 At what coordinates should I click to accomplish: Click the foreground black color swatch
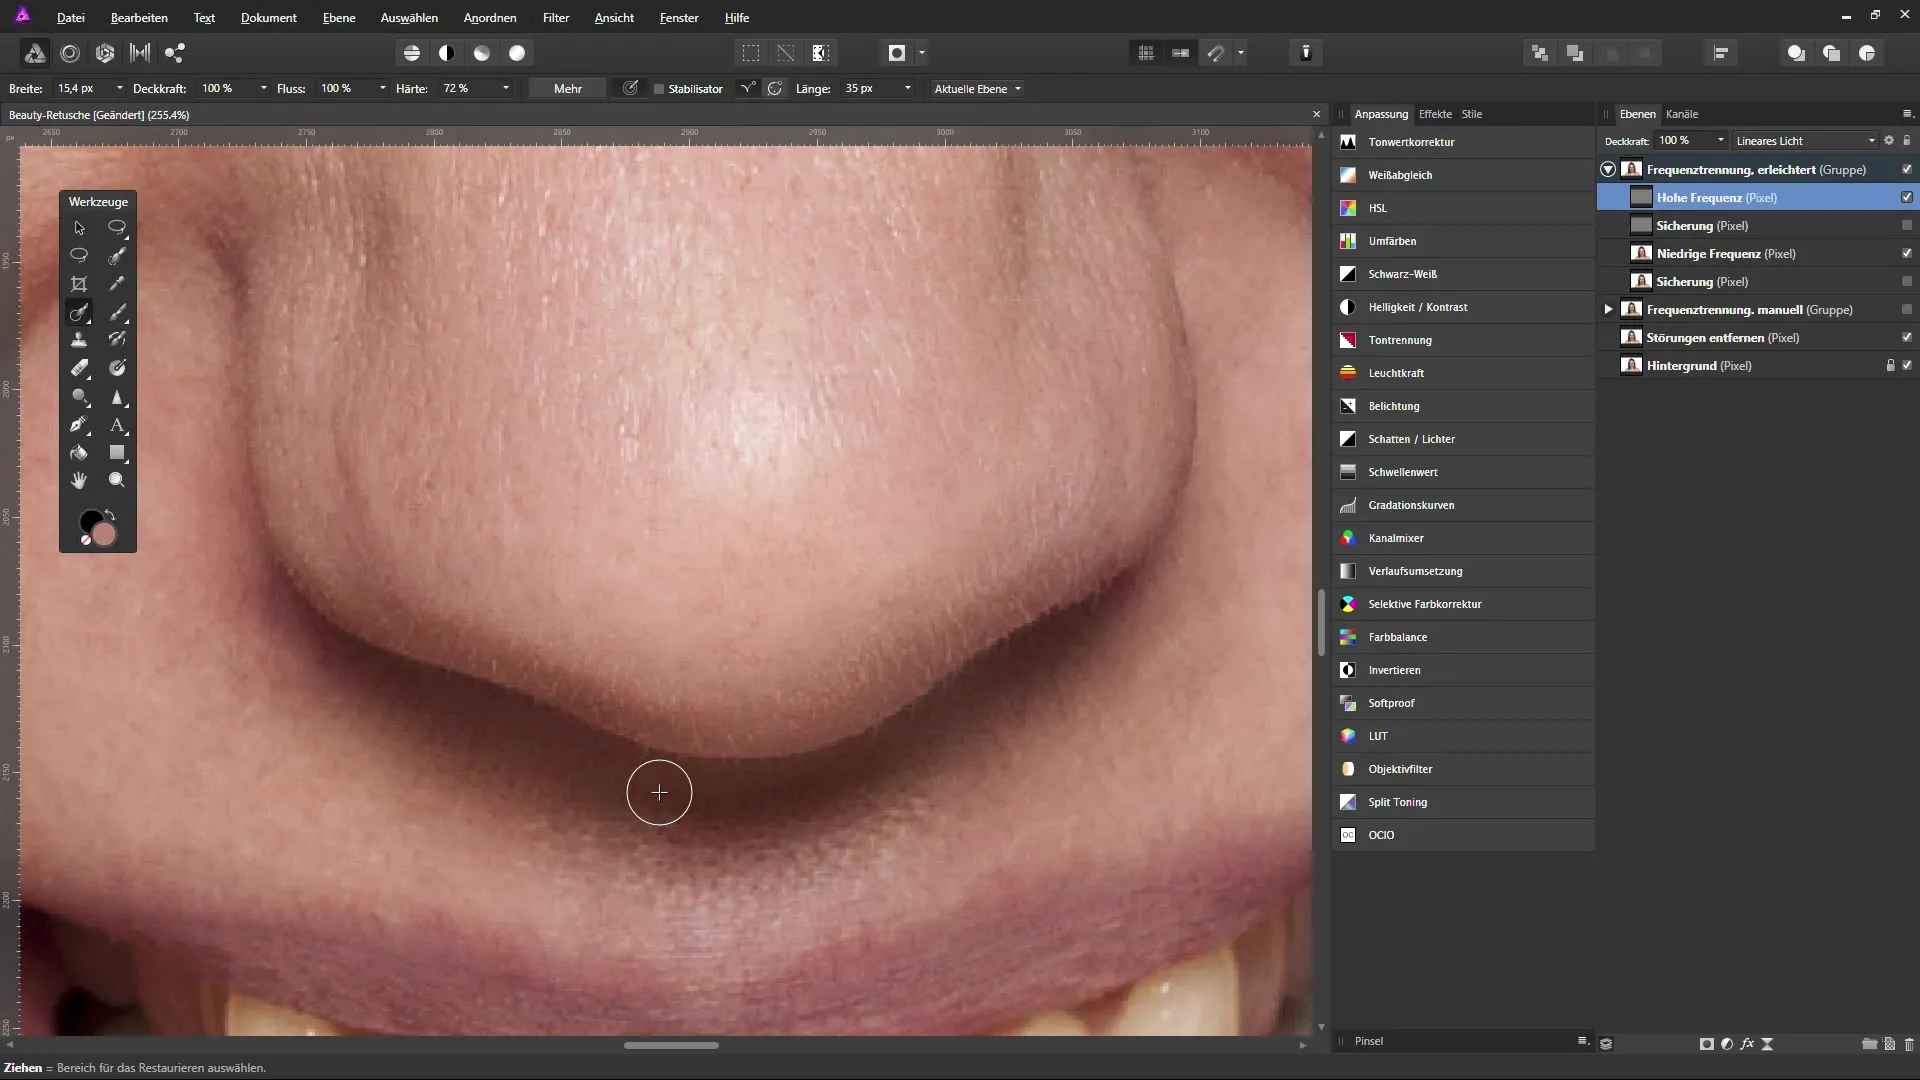pyautogui.click(x=90, y=521)
